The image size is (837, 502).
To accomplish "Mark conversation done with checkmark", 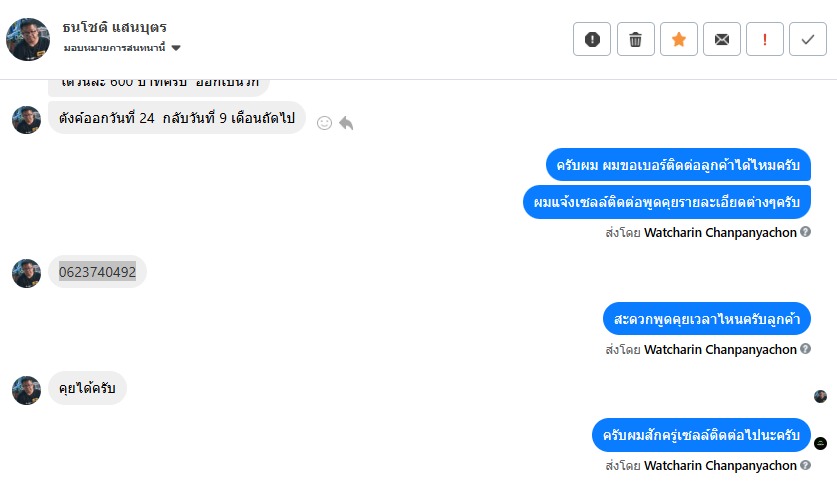I will [x=808, y=39].
